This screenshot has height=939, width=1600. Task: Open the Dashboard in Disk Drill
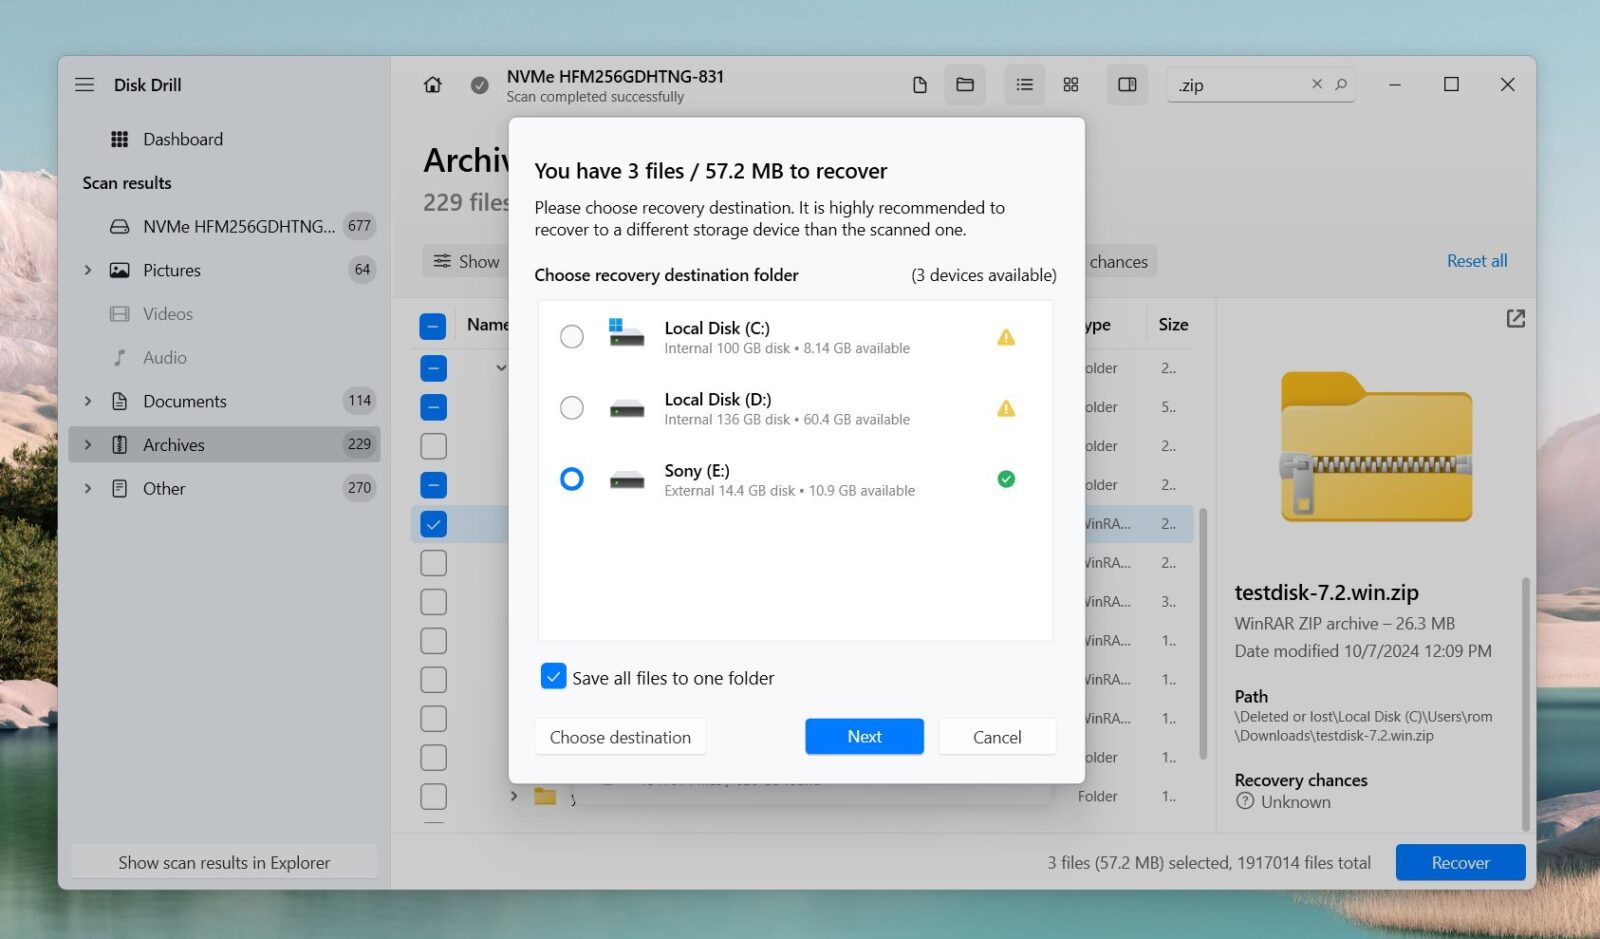[184, 139]
